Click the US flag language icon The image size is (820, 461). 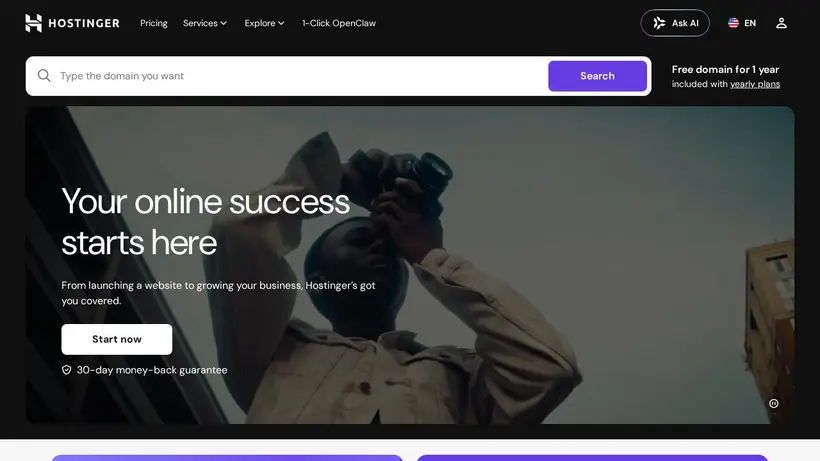pos(733,23)
